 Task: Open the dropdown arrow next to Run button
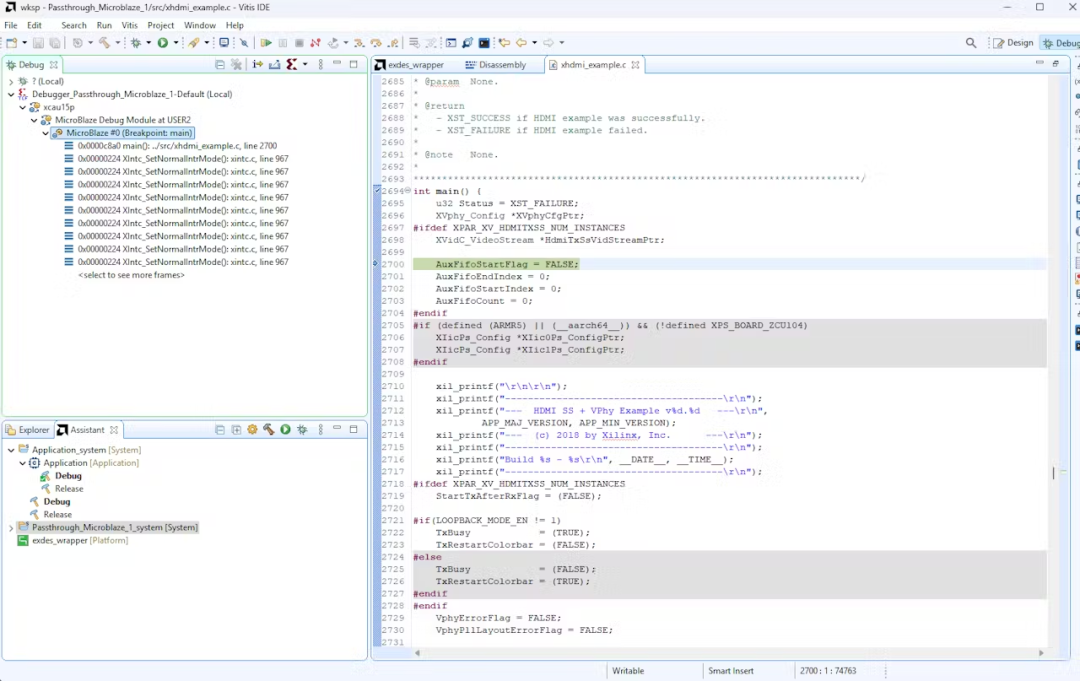coord(176,43)
